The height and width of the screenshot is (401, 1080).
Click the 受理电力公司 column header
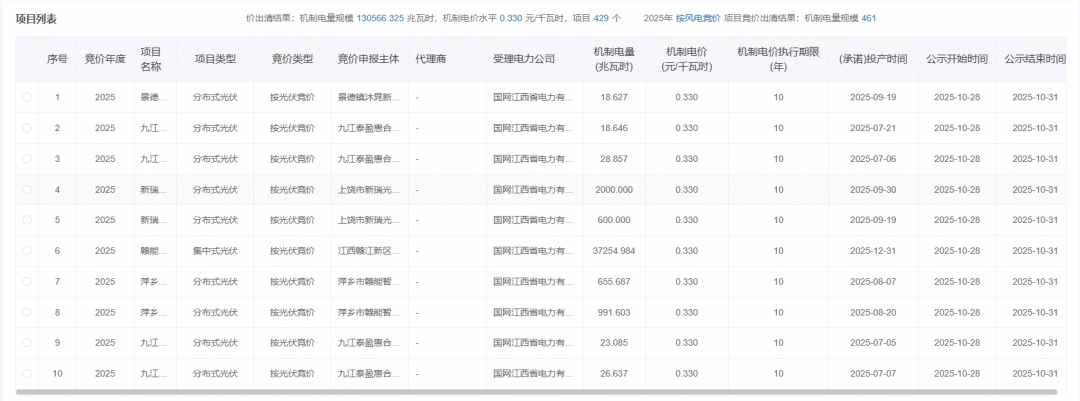click(524, 59)
